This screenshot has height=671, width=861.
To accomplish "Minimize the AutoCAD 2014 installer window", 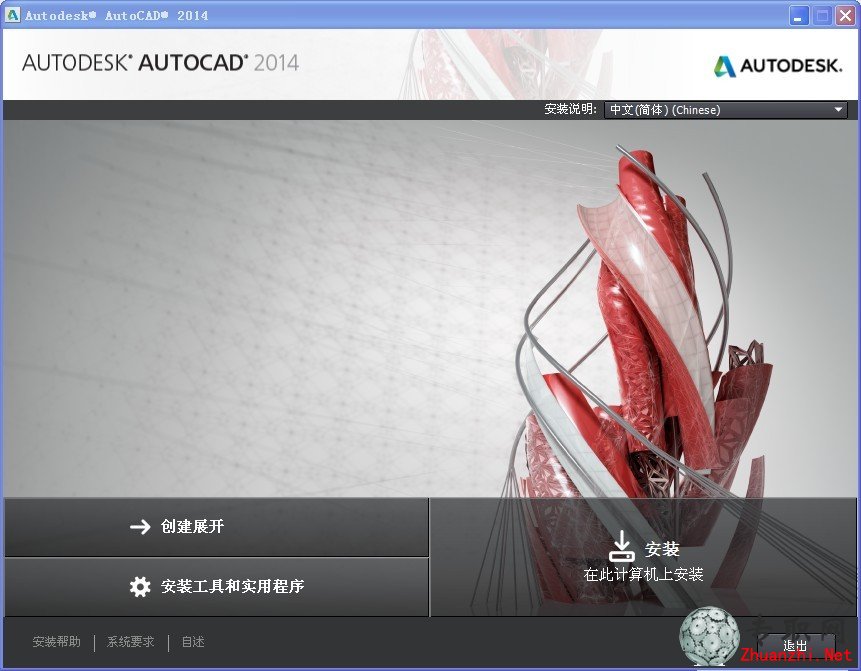I will [x=799, y=15].
